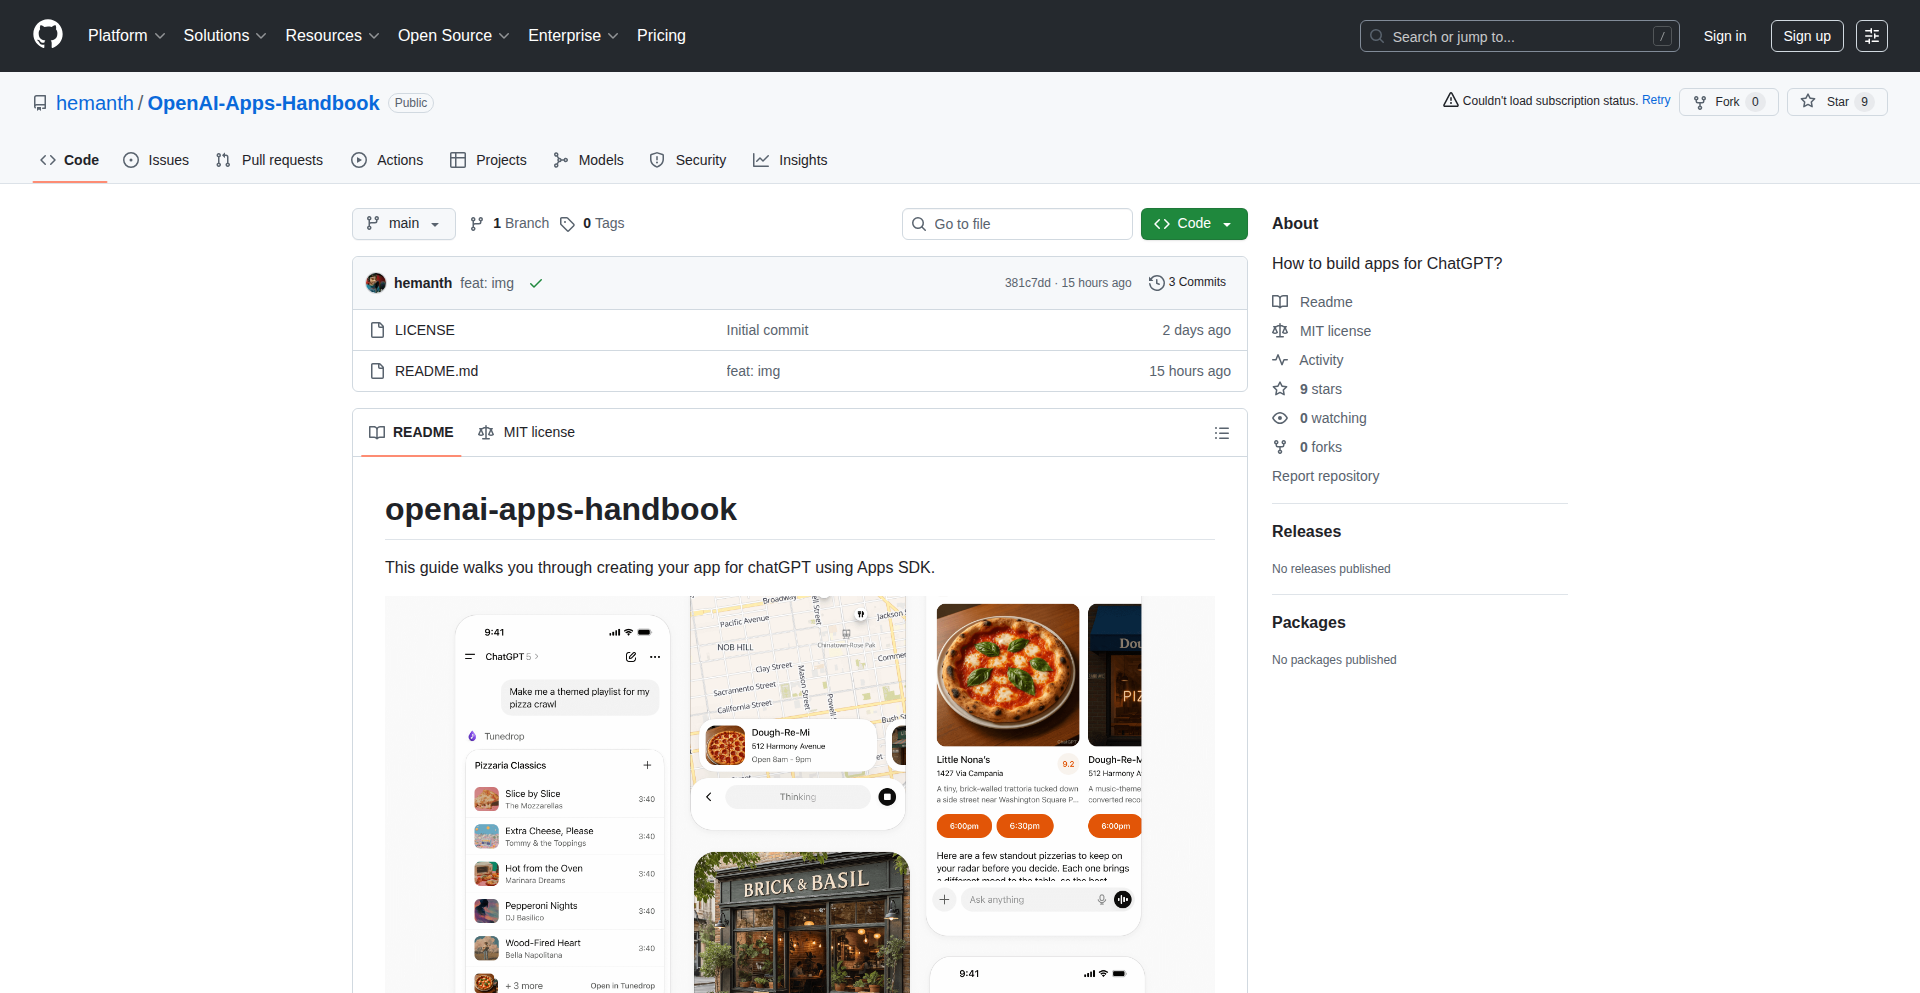Screen dimensions: 1920x993
Task: Click the Brick & Basil storefront image
Action: pyautogui.click(x=802, y=922)
